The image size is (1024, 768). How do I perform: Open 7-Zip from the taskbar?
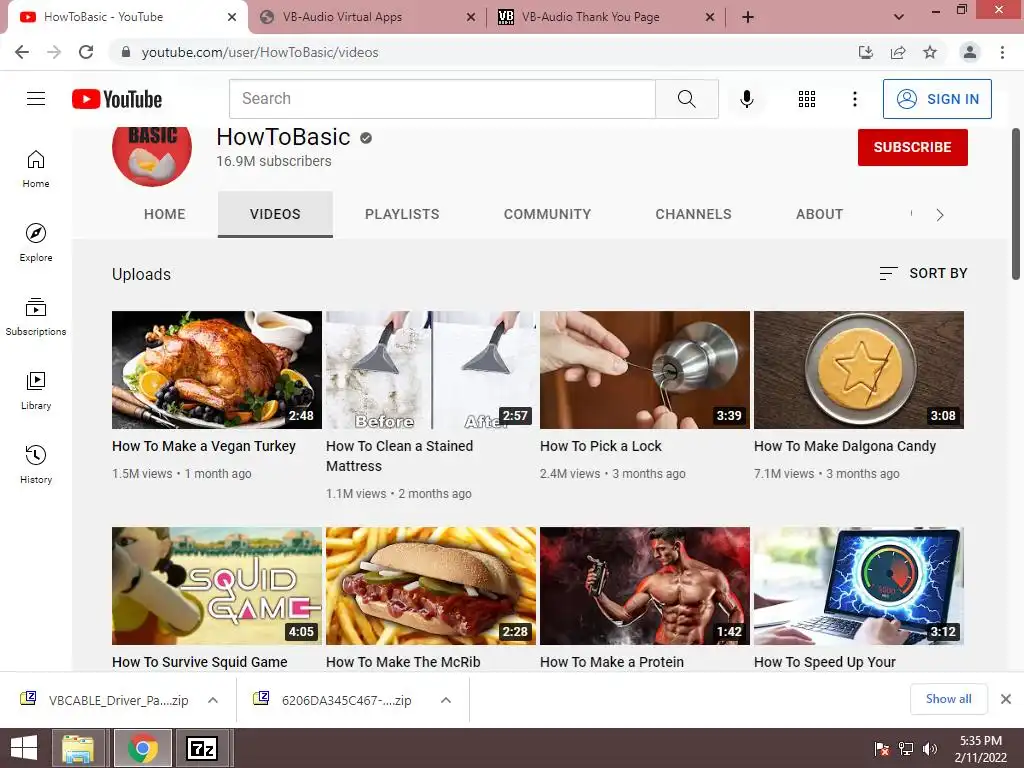pos(202,748)
